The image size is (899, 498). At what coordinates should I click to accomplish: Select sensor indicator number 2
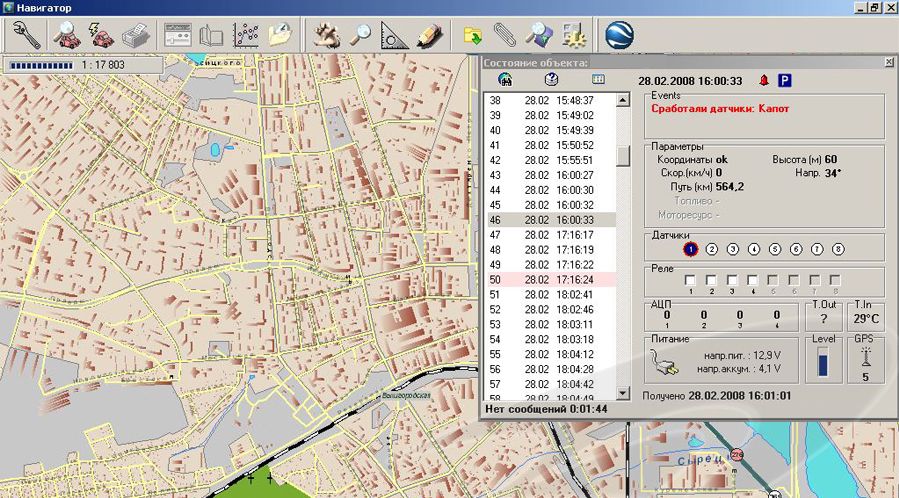click(x=712, y=249)
